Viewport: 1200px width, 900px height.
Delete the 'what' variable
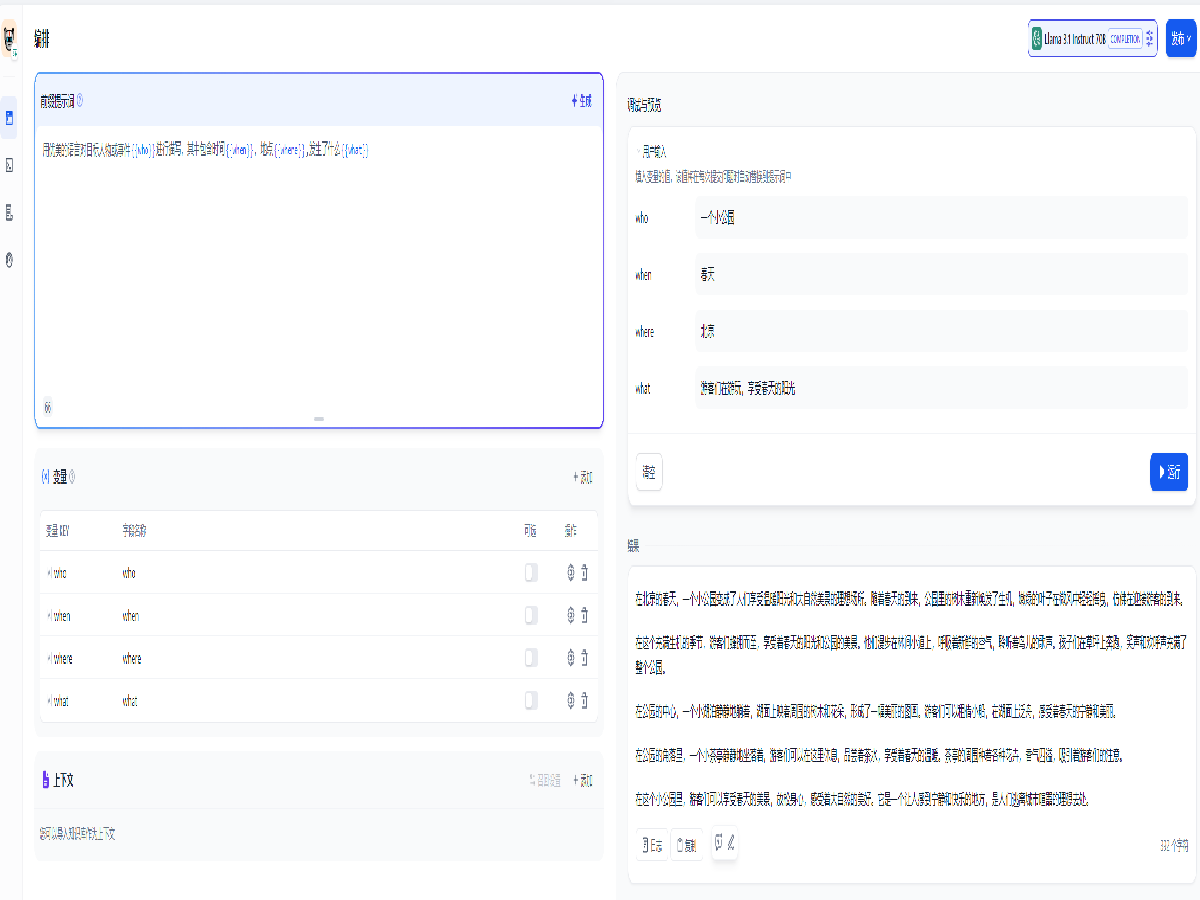[585, 700]
